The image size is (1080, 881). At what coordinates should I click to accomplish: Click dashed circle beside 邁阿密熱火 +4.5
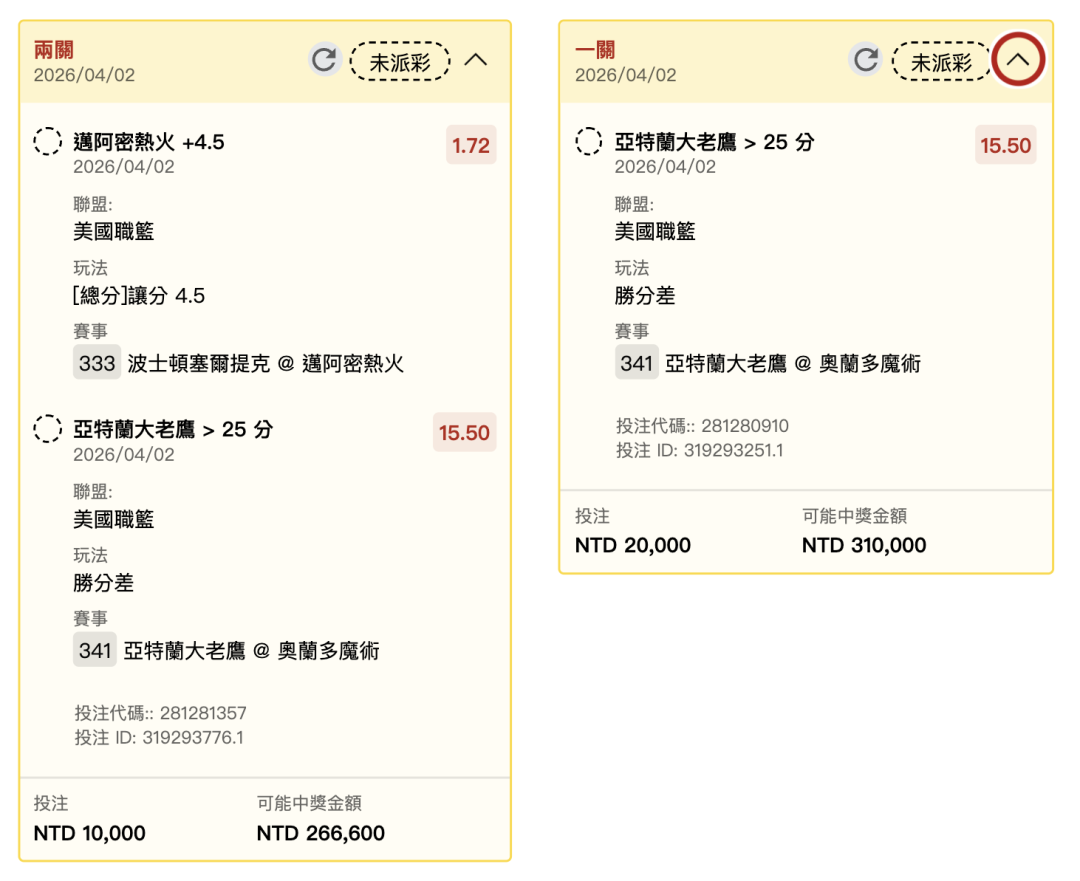click(x=48, y=142)
